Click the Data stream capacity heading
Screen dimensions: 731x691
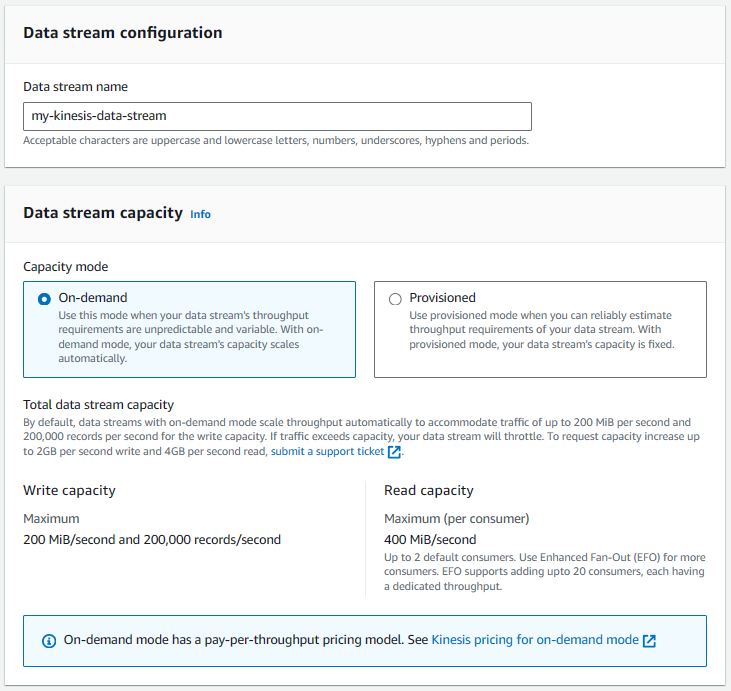pyautogui.click(x=103, y=213)
